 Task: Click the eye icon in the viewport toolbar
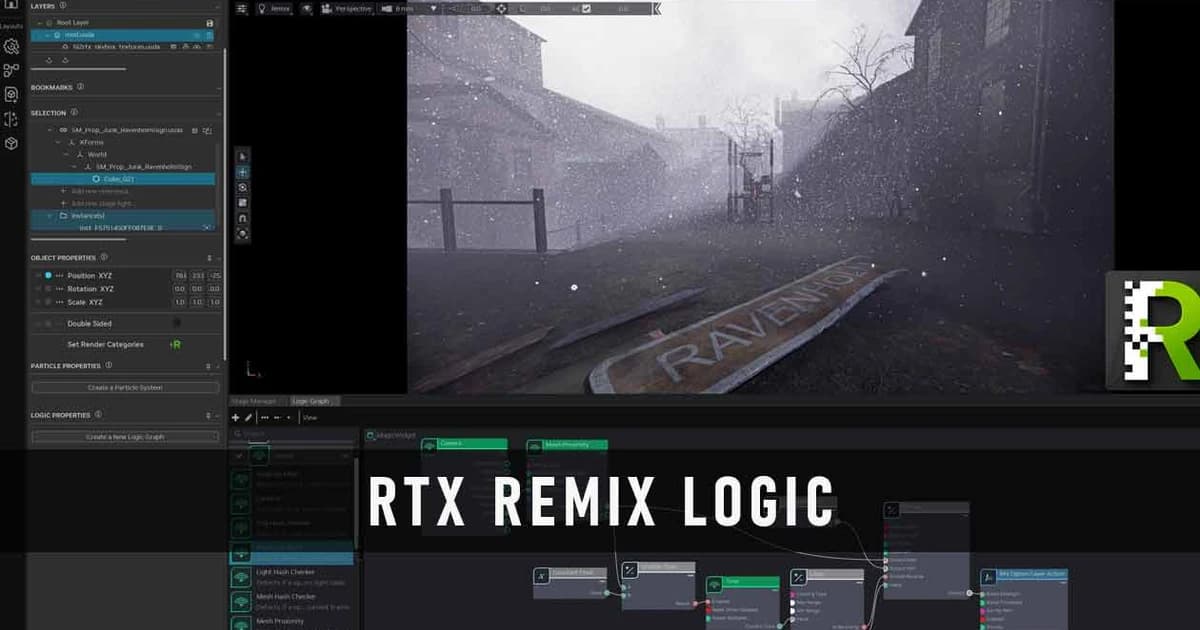(308, 9)
